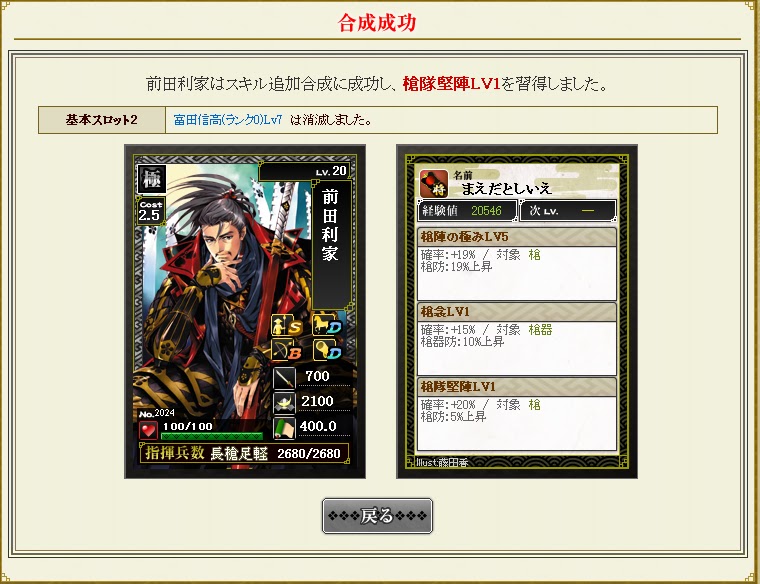This screenshot has width=760, height=584.
Task: Select the 槍陣の極みLV5 skill header
Action: [x=517, y=237]
